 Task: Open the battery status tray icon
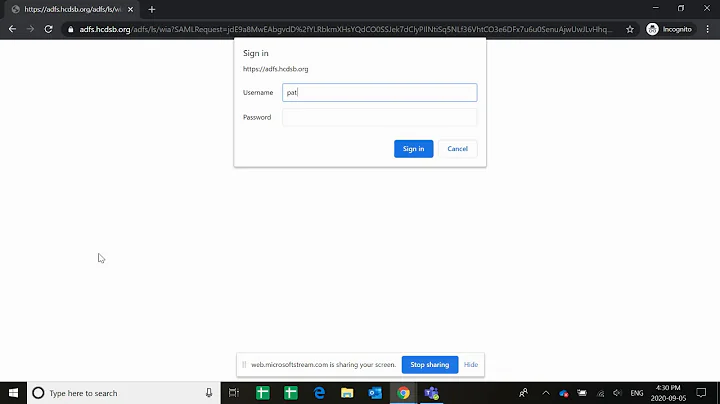582,393
